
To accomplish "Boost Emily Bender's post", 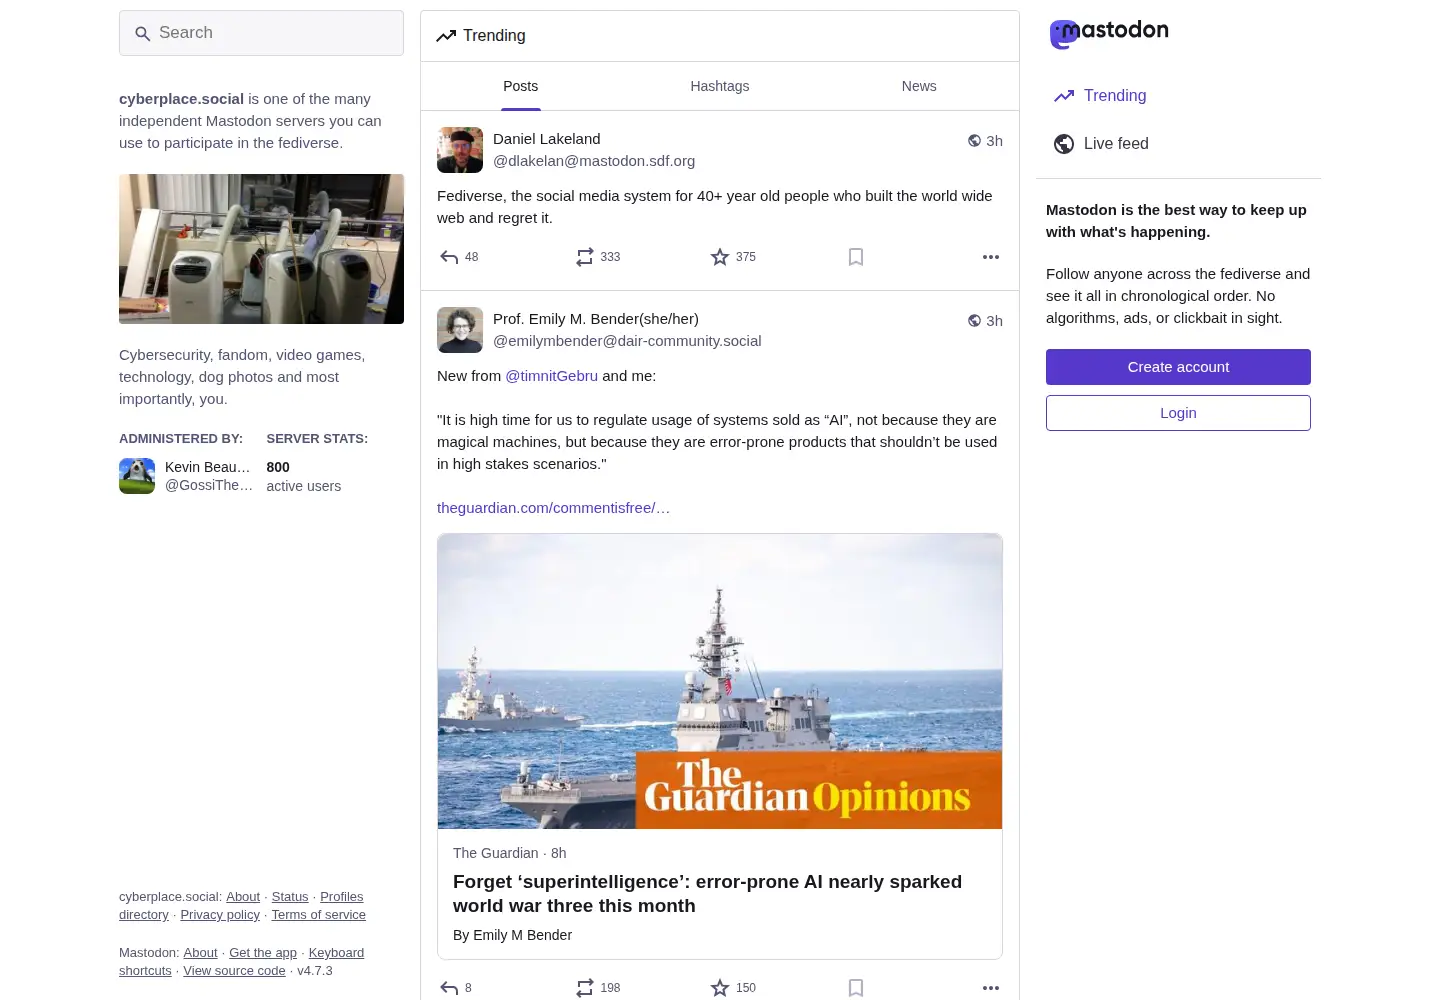I will coord(585,988).
